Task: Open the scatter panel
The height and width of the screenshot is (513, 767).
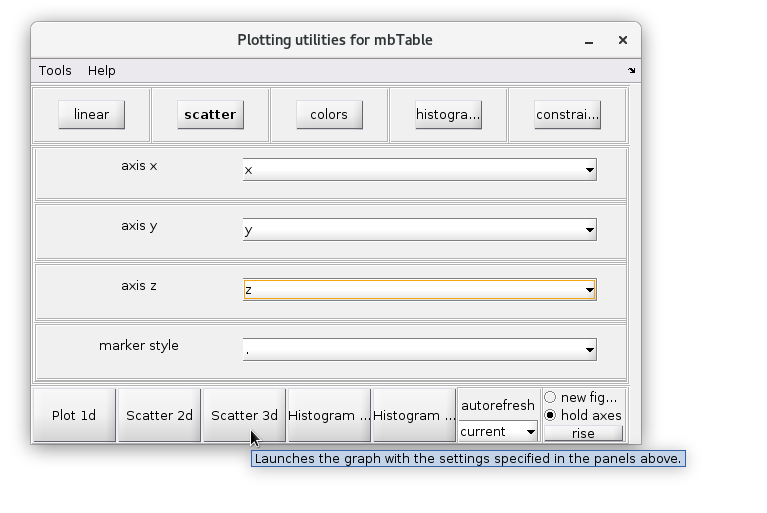Action: click(x=210, y=115)
